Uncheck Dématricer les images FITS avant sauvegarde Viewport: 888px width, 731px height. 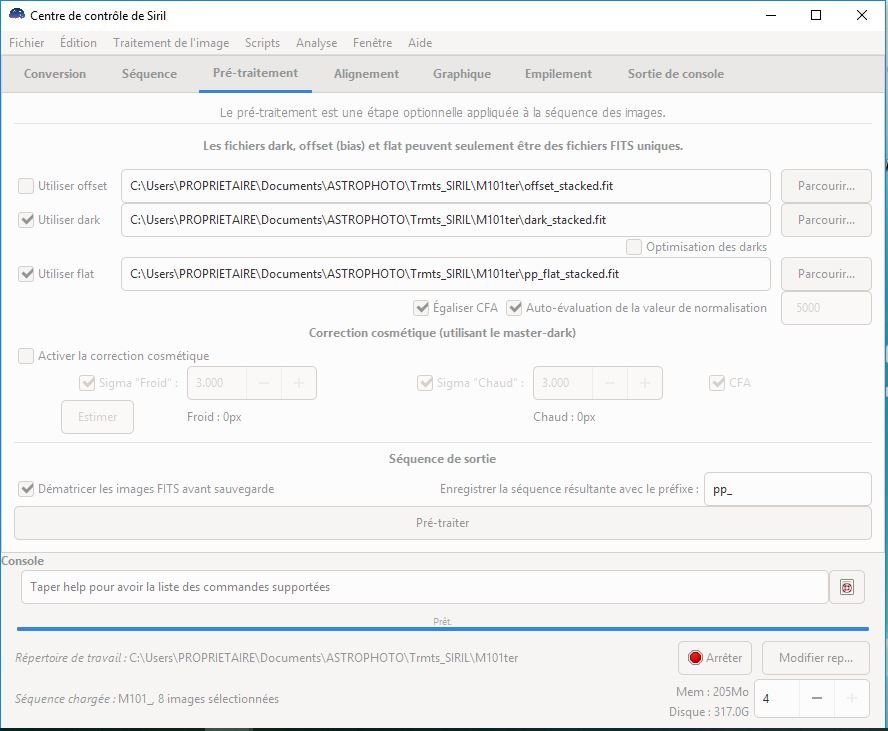26,489
